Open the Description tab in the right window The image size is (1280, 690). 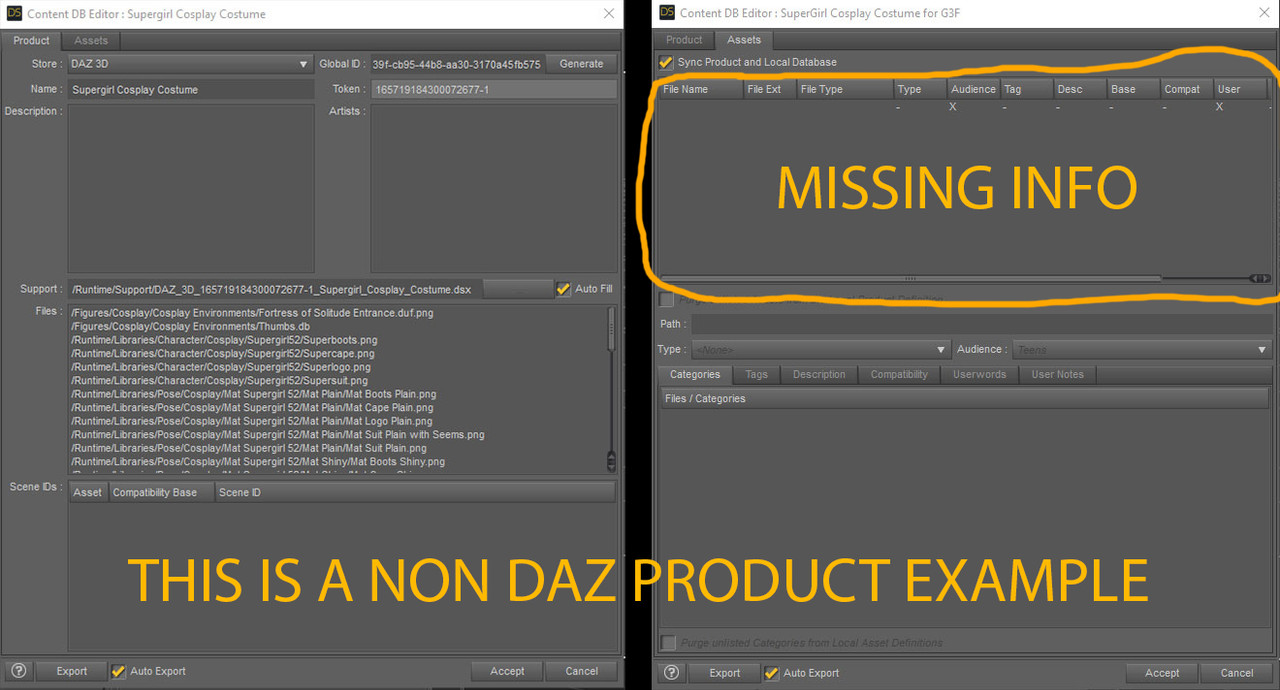[819, 375]
